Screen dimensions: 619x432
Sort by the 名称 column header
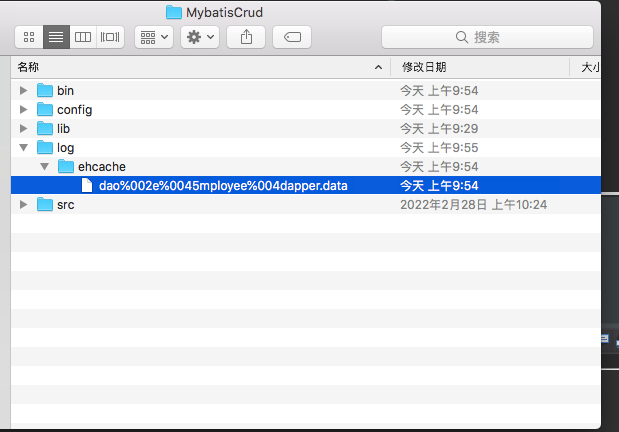pyautogui.click(x=201, y=67)
